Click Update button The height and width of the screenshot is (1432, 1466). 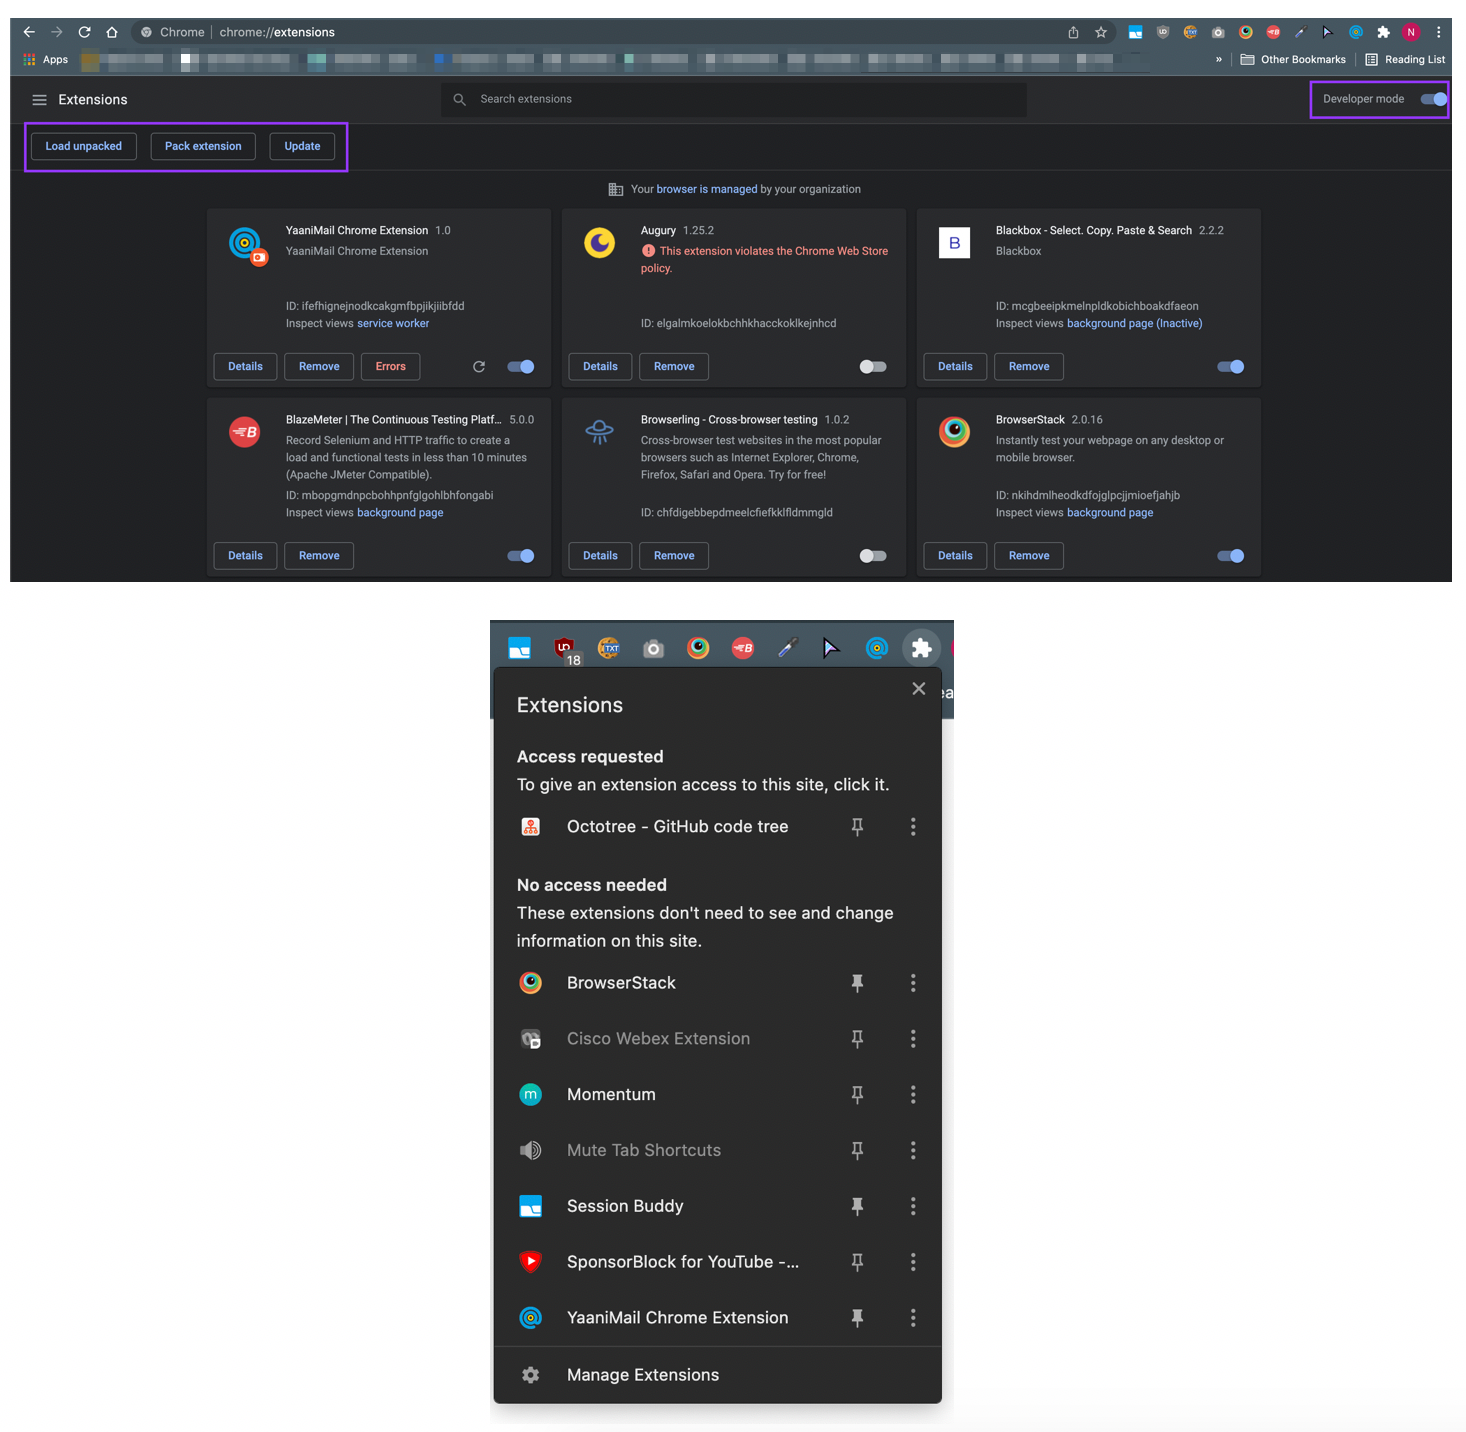coord(302,146)
